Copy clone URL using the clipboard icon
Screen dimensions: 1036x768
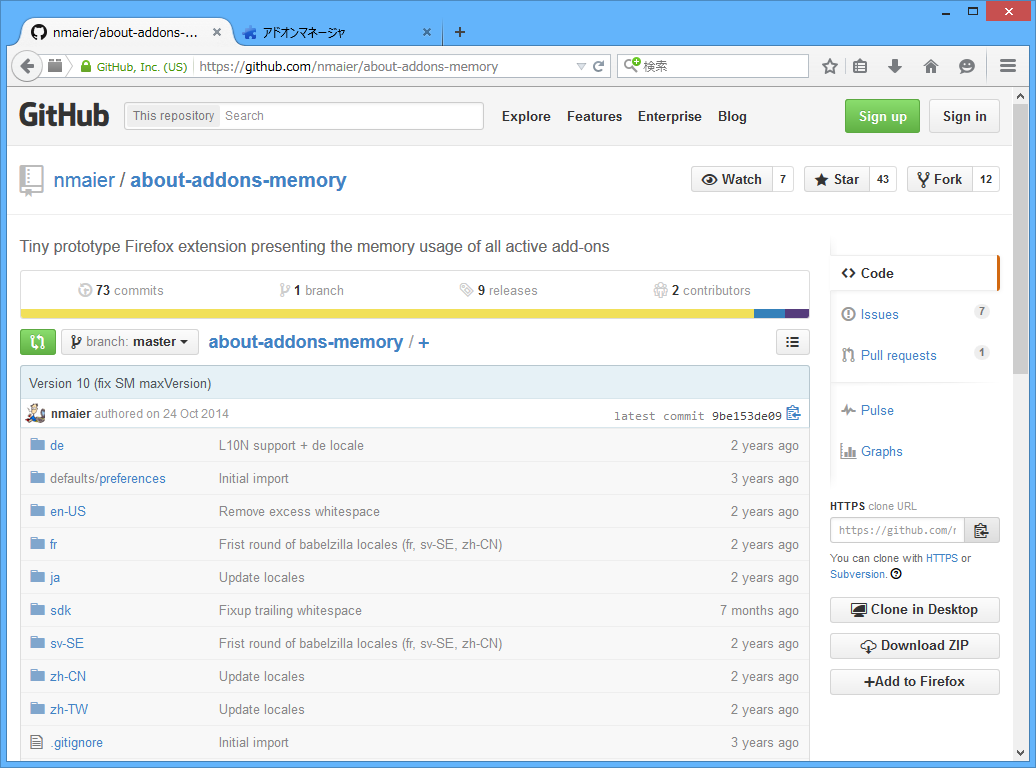[981, 530]
